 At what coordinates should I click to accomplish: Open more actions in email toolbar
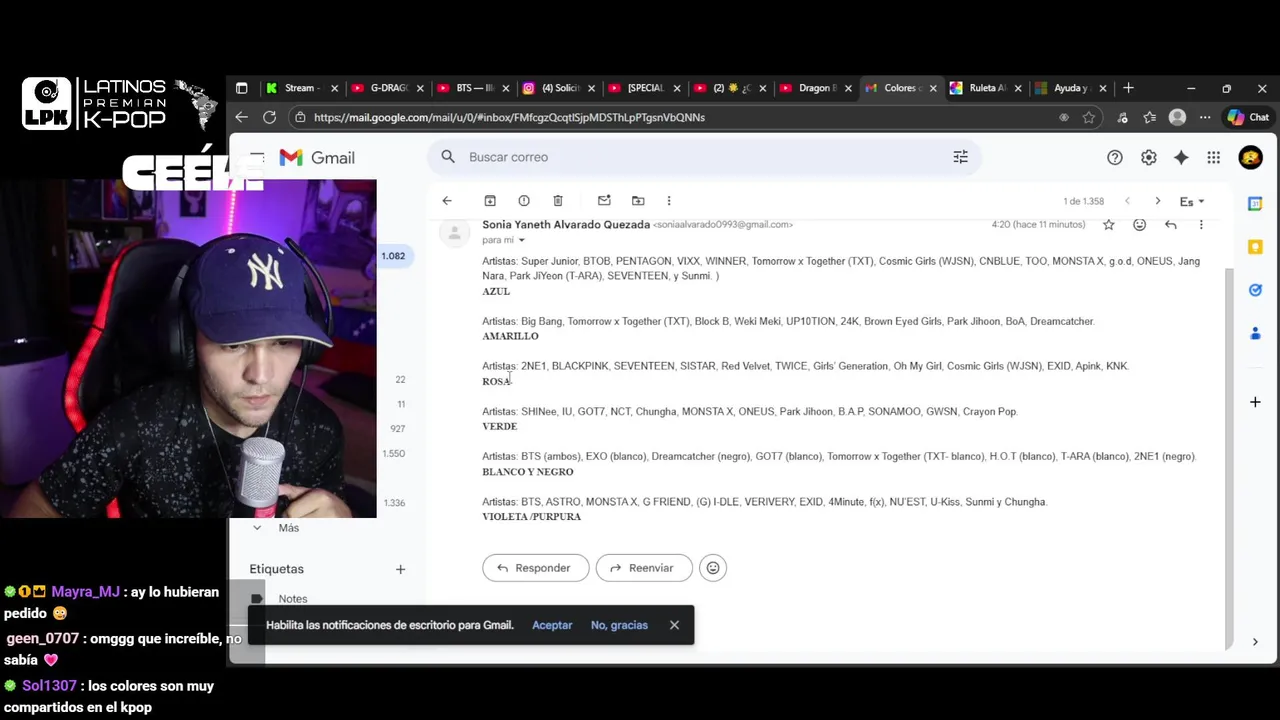669,201
